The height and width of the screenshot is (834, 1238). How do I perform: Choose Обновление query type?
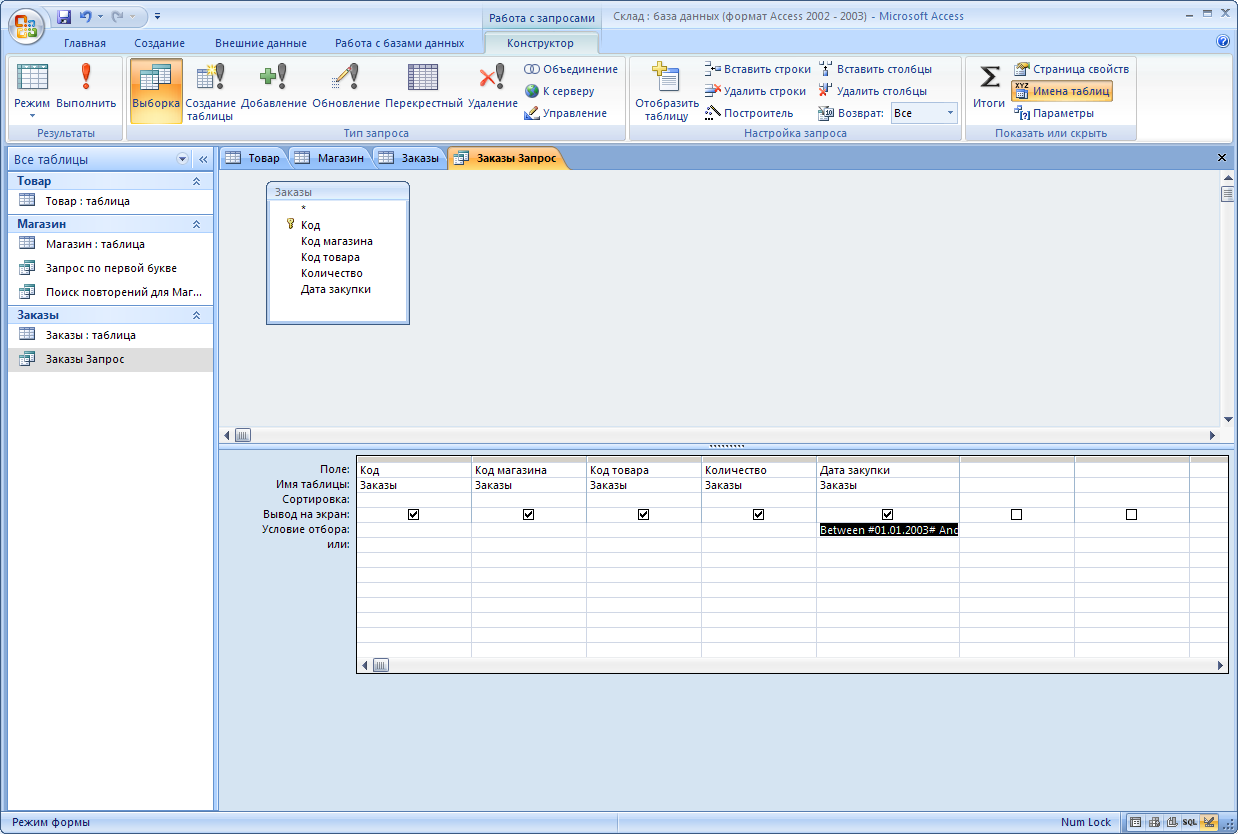pyautogui.click(x=345, y=89)
